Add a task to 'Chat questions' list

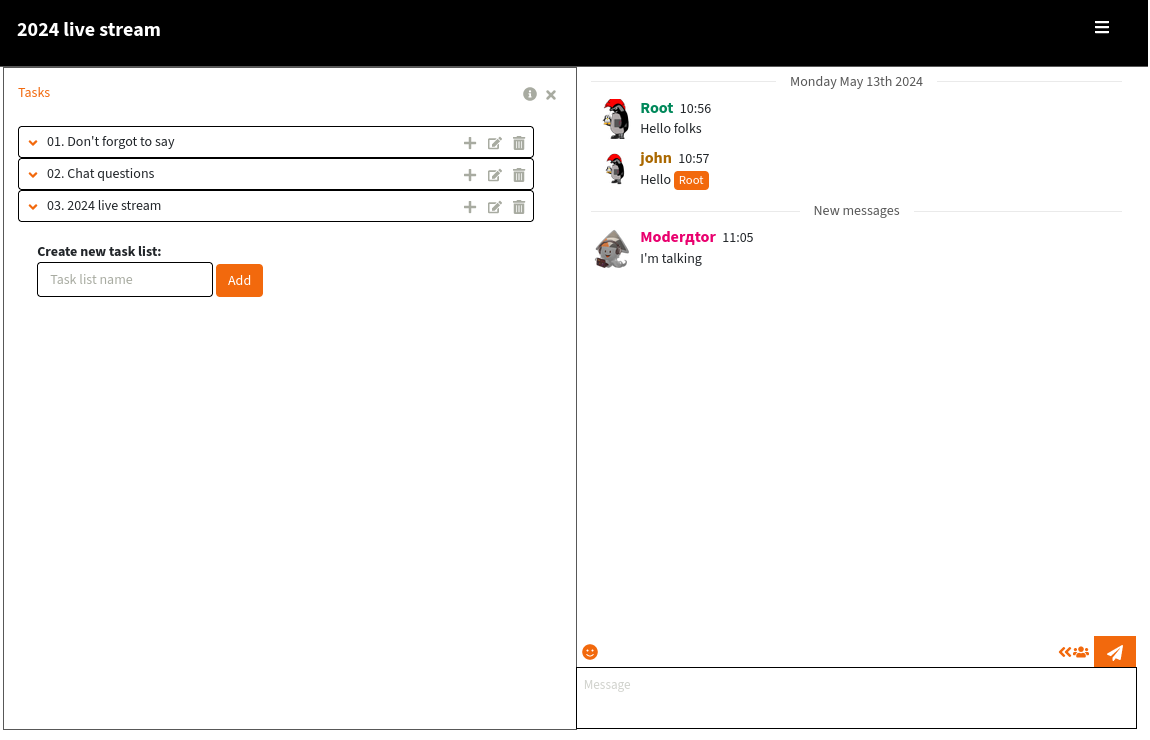pyautogui.click(x=470, y=175)
